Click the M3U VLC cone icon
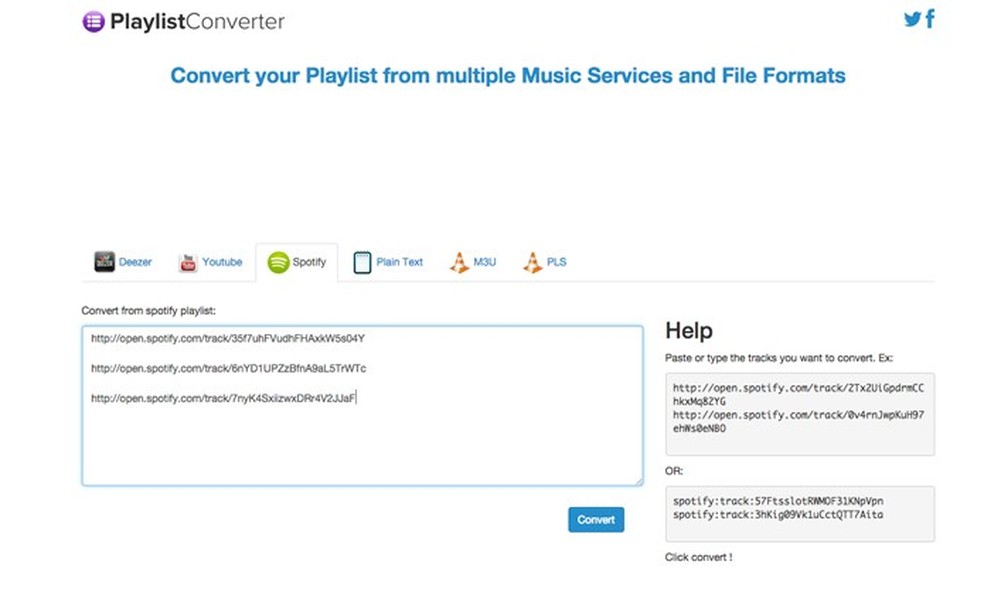The height and width of the screenshot is (592, 984). click(x=459, y=262)
